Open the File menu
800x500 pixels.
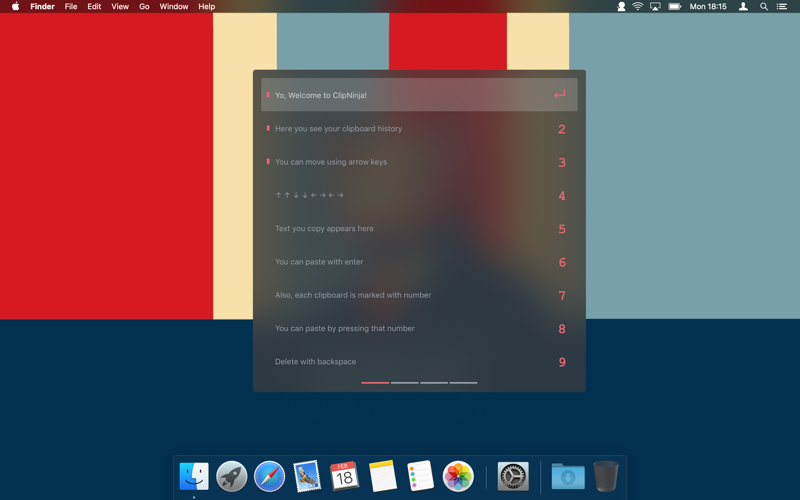pos(71,6)
